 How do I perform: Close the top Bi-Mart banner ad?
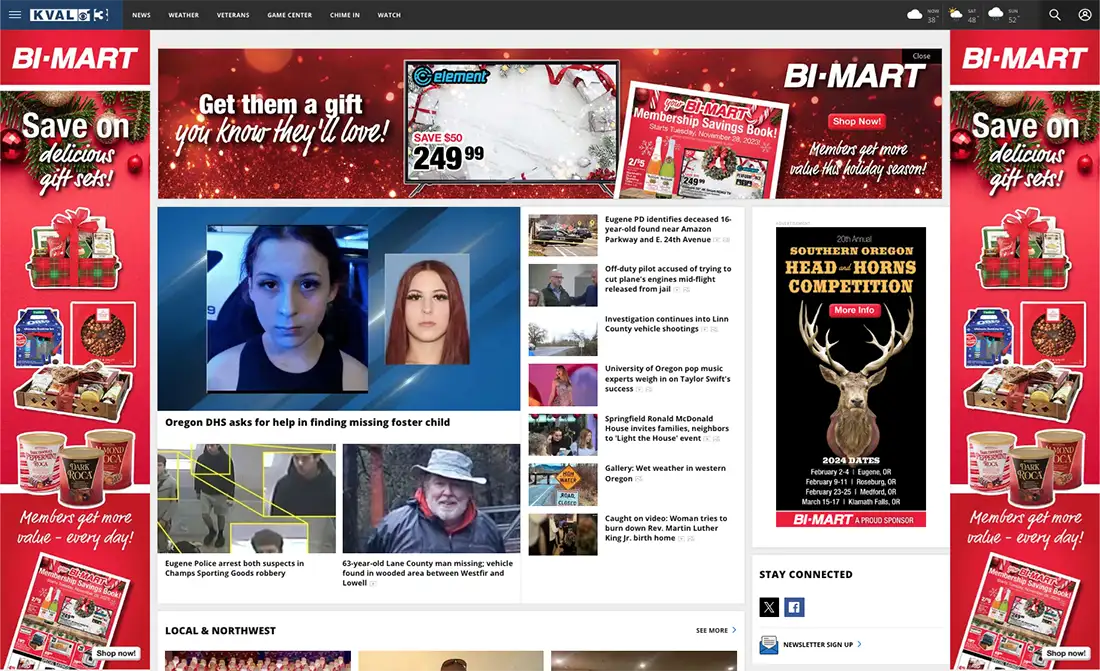point(921,55)
